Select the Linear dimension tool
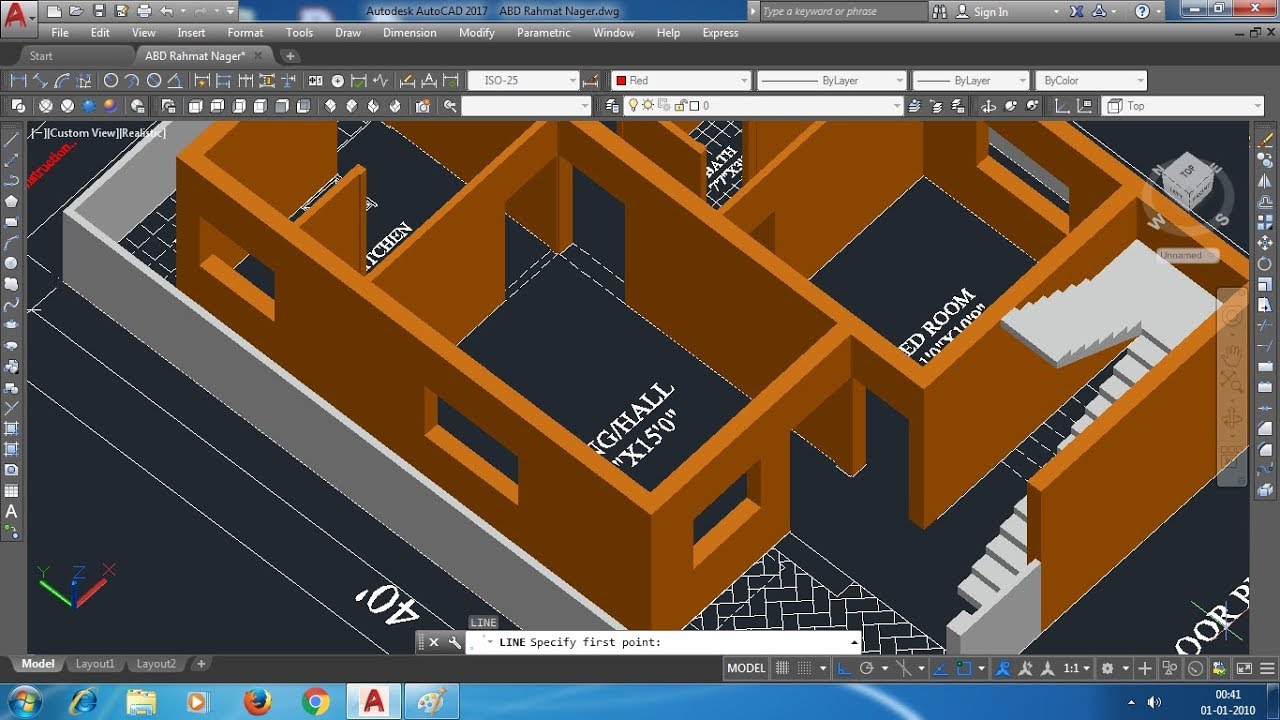Viewport: 1280px width, 720px height. click(18, 80)
